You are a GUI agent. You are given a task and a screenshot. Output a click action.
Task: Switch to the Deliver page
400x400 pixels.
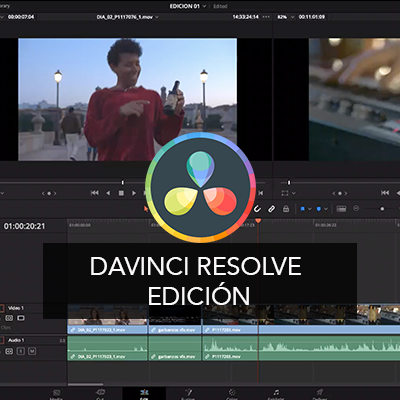coord(320,394)
